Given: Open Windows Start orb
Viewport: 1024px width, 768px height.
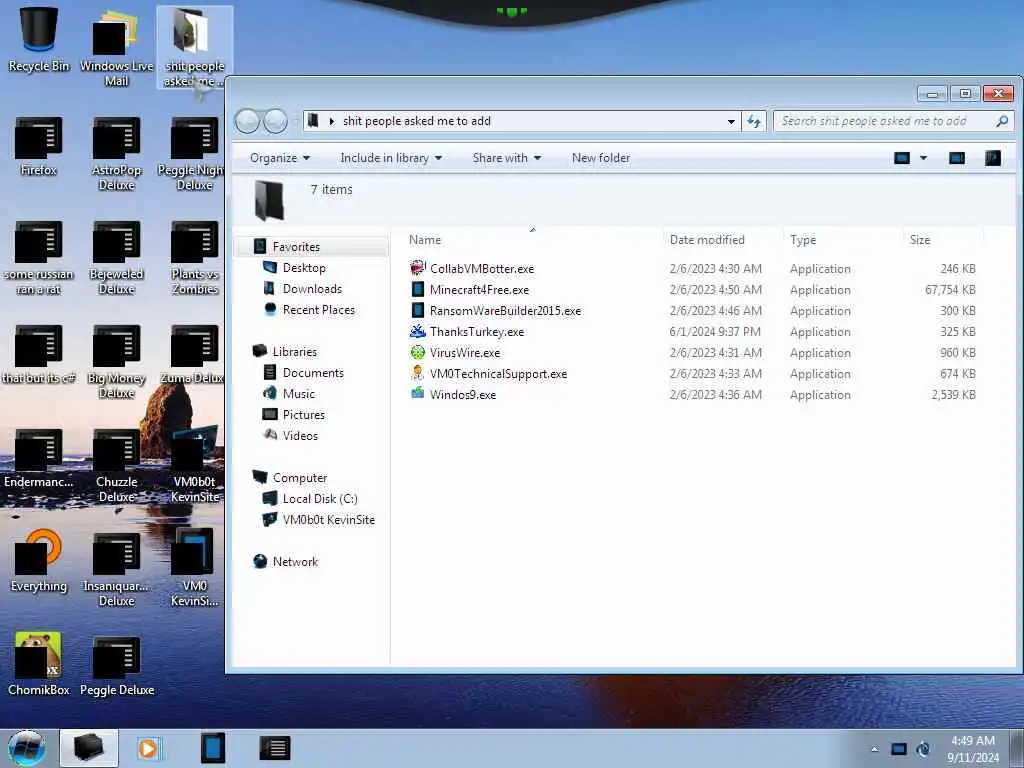Looking at the screenshot, I should [x=27, y=748].
